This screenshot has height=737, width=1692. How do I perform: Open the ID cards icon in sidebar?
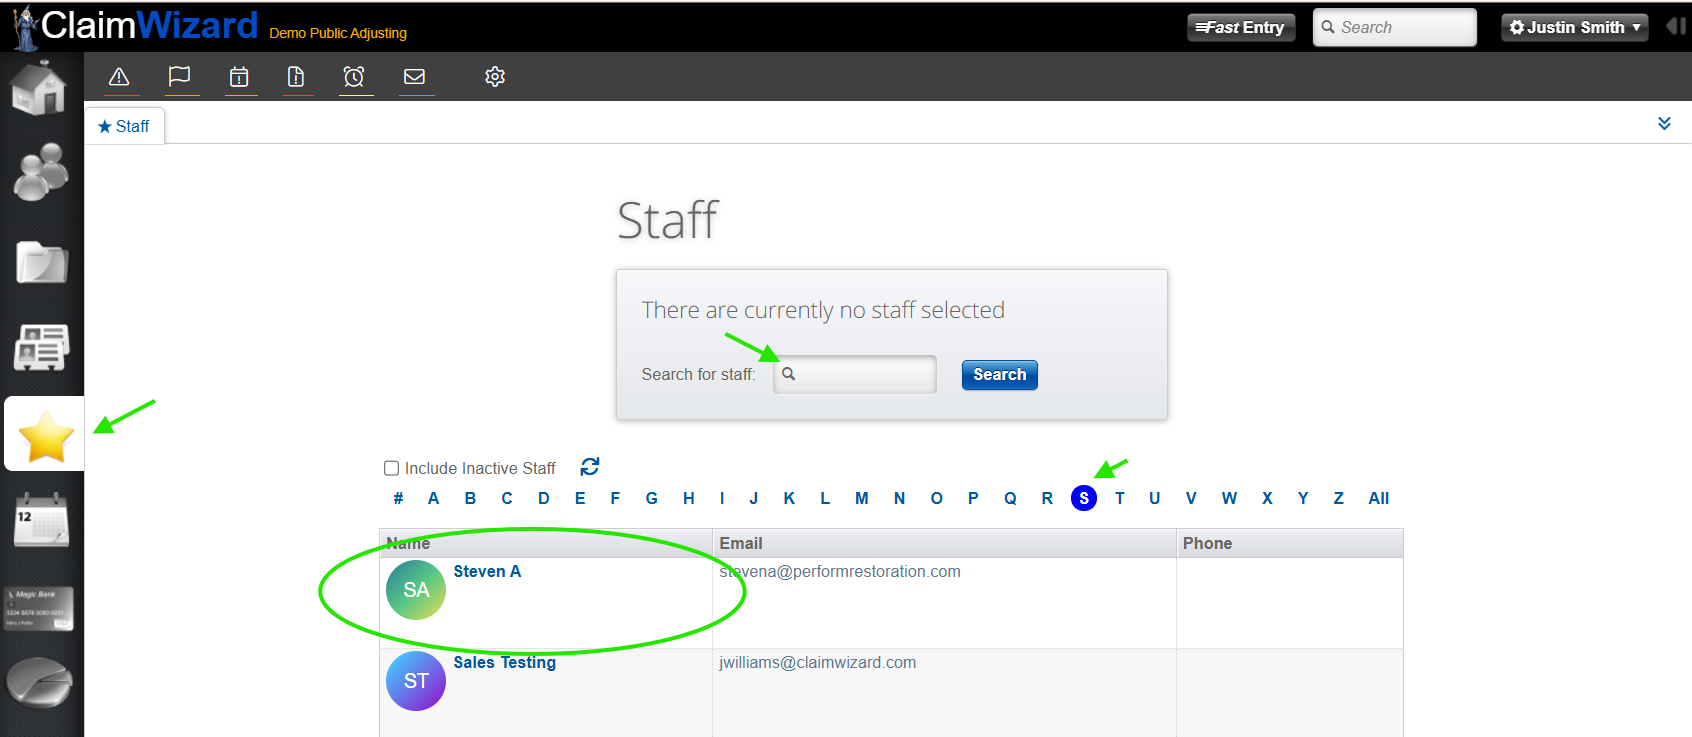click(x=41, y=347)
